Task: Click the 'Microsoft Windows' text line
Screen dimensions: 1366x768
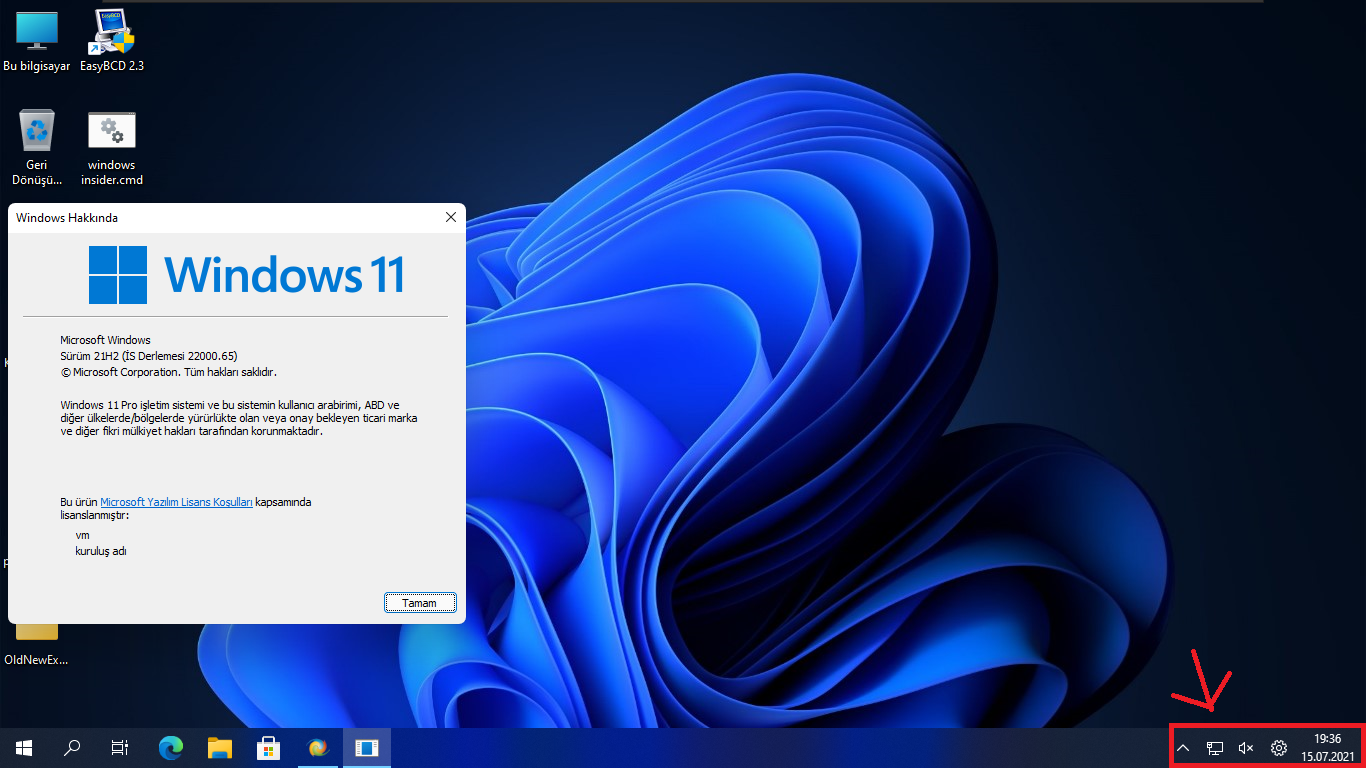Action: coord(105,340)
